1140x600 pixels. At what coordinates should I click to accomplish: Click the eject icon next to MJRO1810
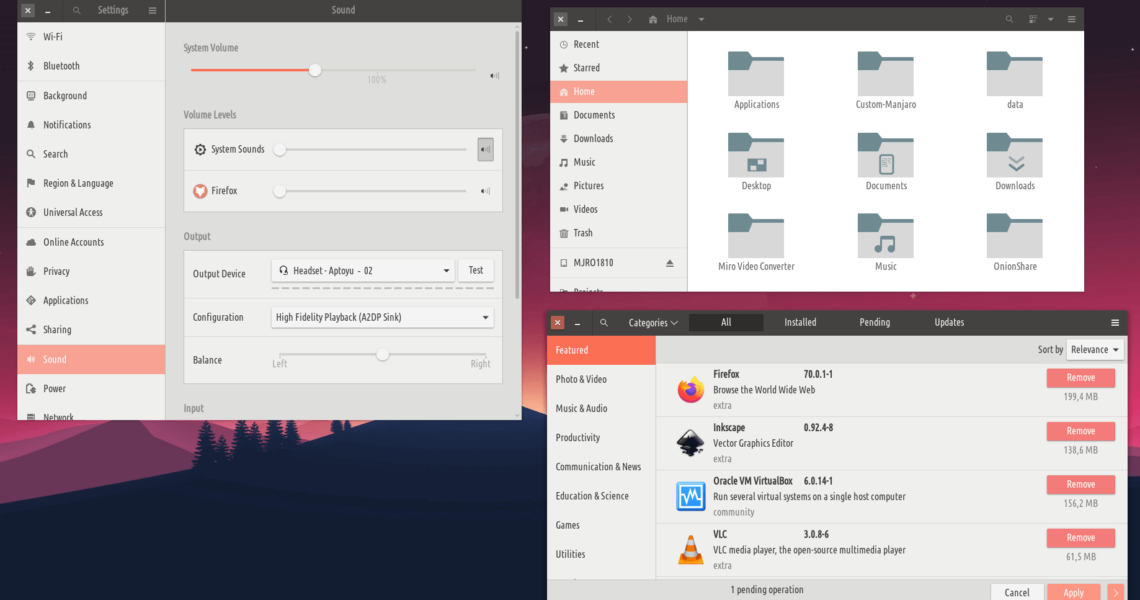pyautogui.click(x=670, y=263)
